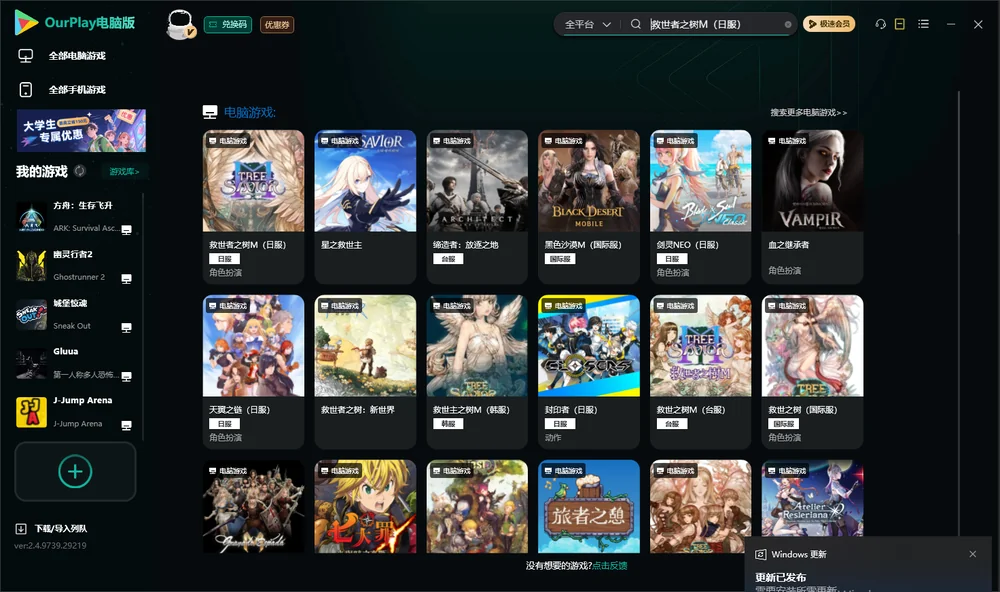
Task: Select 幽灵行者2 in my games
Action: [x=74, y=265]
